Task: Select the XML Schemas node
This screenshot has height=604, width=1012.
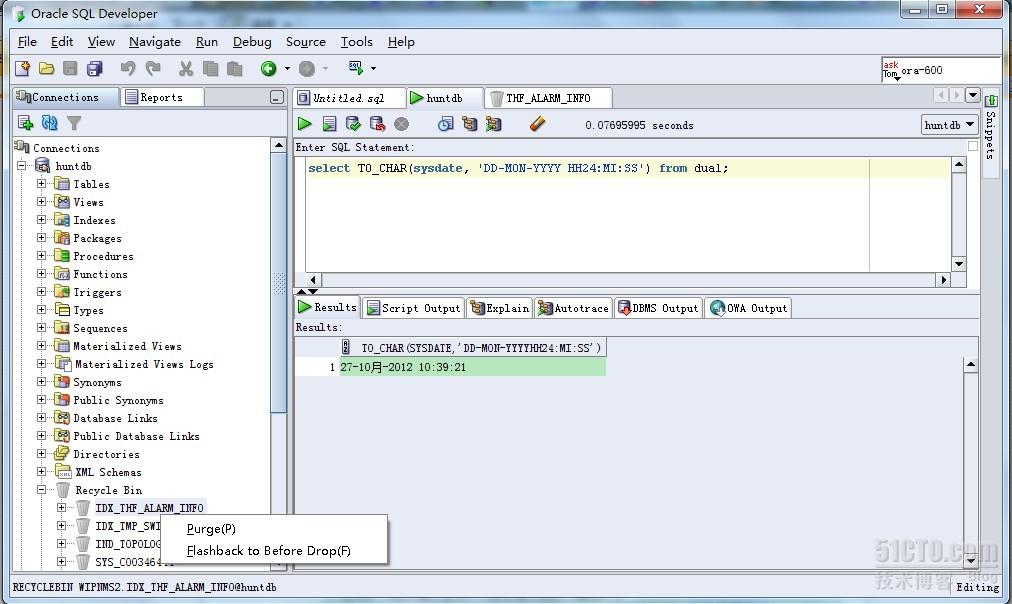Action: pos(108,472)
